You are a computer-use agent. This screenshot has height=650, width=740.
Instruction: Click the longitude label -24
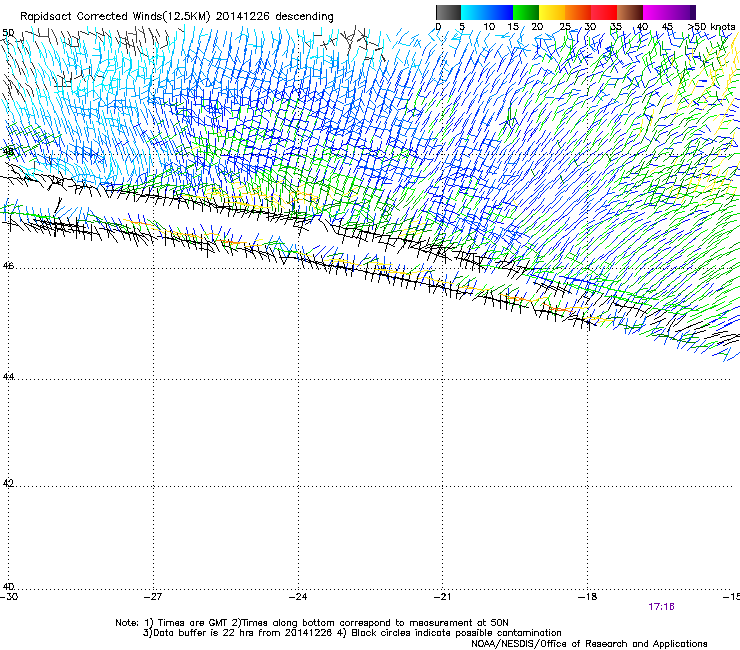[x=298, y=597]
